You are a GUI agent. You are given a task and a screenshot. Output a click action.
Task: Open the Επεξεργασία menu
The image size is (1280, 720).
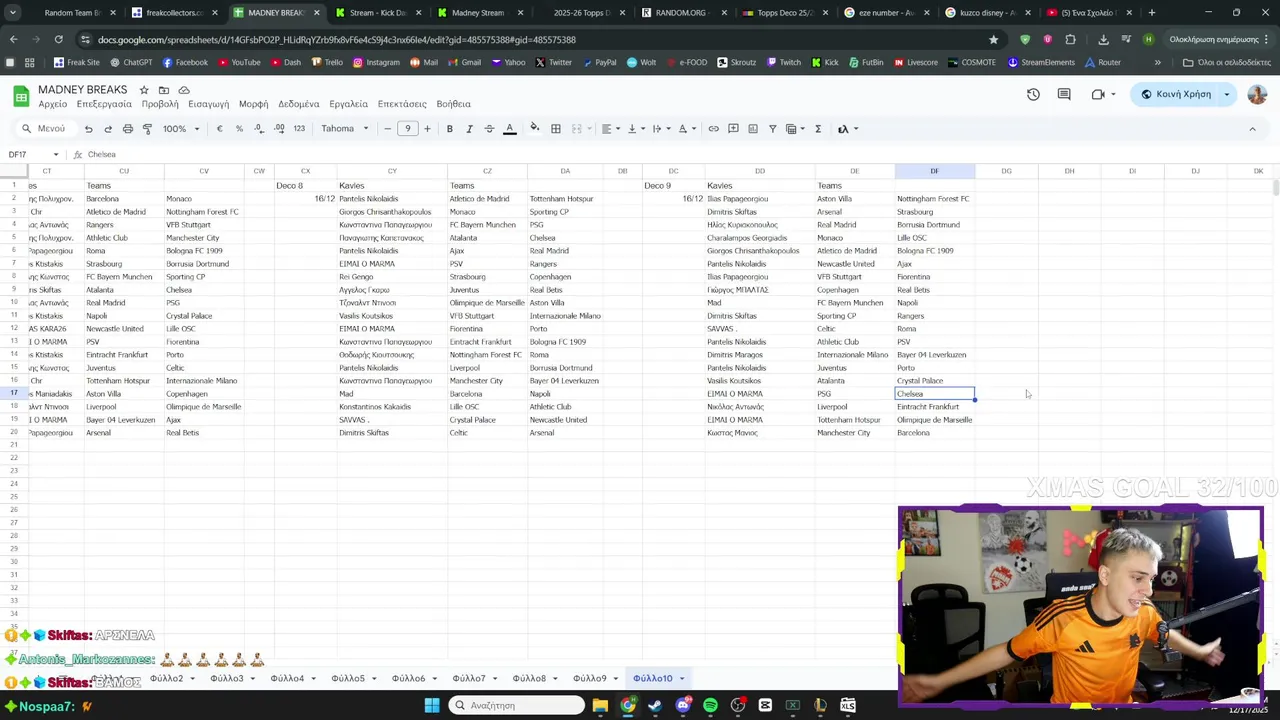[104, 104]
